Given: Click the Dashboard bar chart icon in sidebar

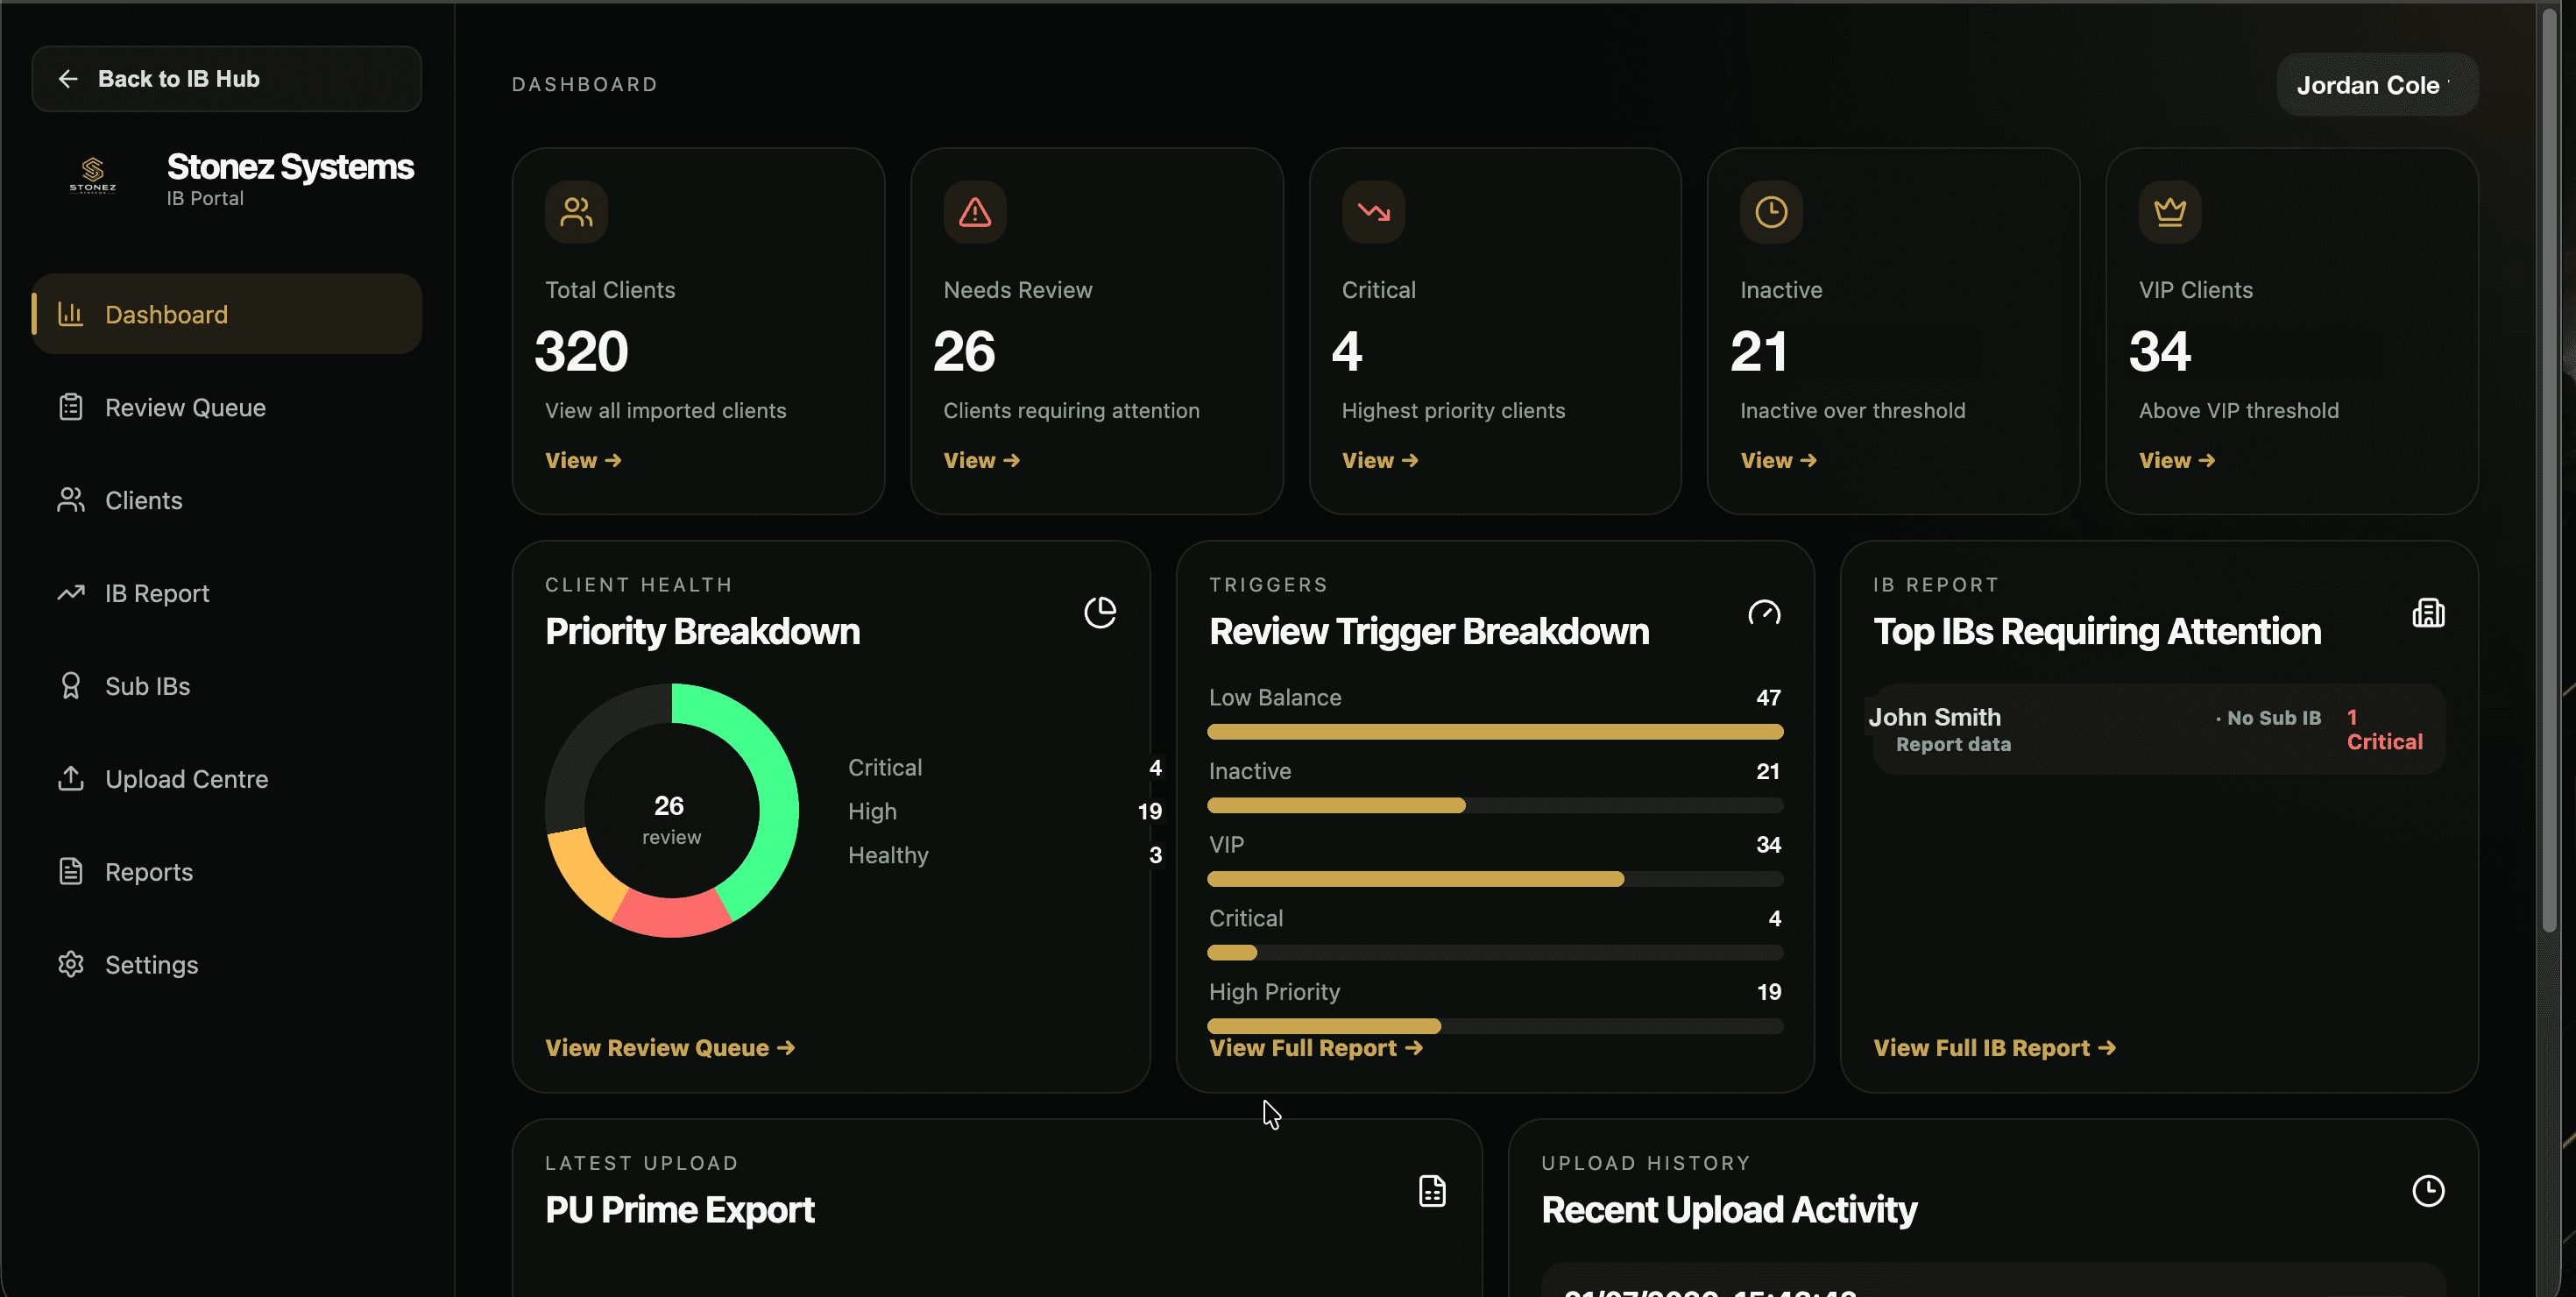Looking at the screenshot, I should 71,314.
